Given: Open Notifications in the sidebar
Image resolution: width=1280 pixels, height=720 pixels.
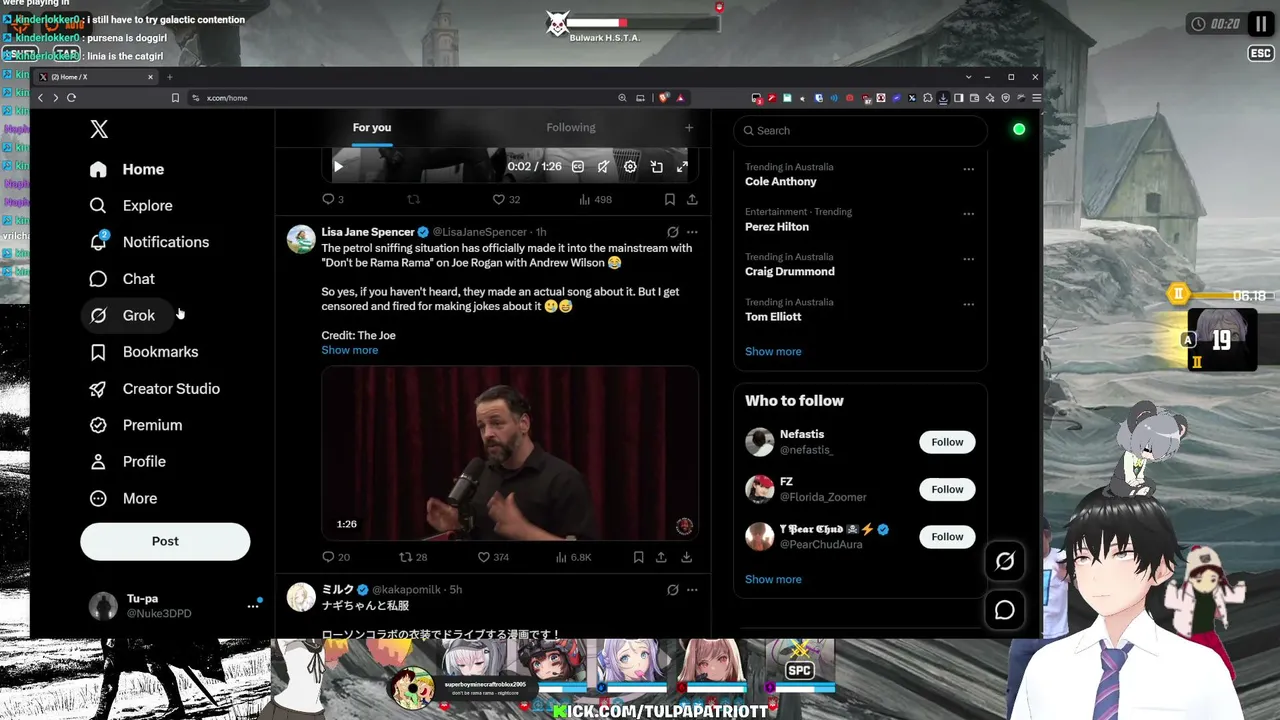Looking at the screenshot, I should click(x=149, y=242).
